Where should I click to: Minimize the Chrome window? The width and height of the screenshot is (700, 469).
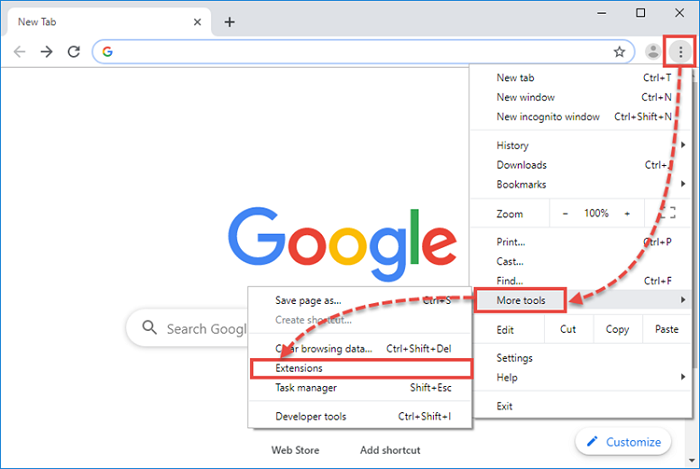tap(601, 13)
